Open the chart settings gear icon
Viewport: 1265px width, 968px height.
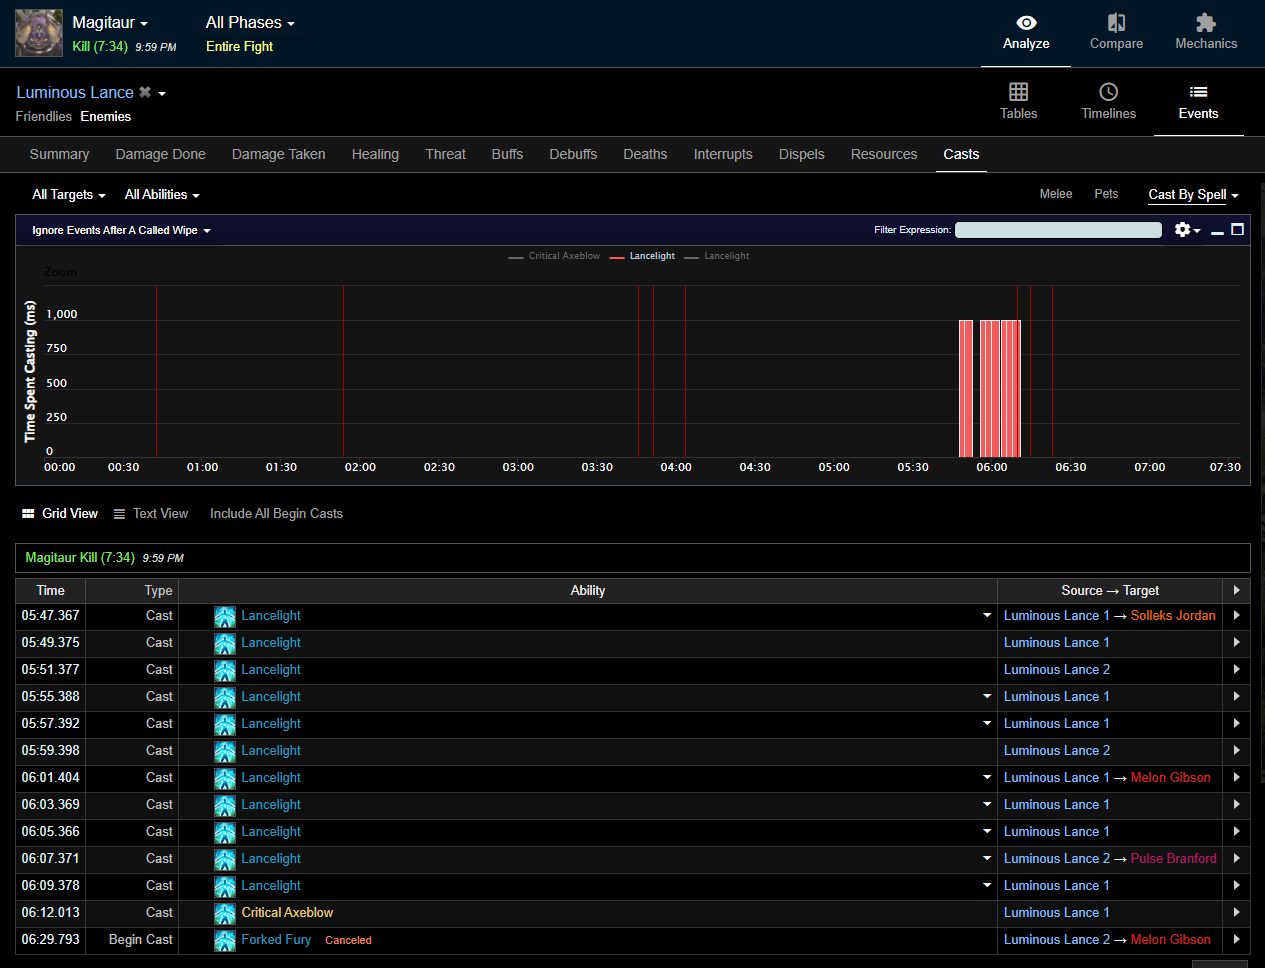(x=1182, y=230)
